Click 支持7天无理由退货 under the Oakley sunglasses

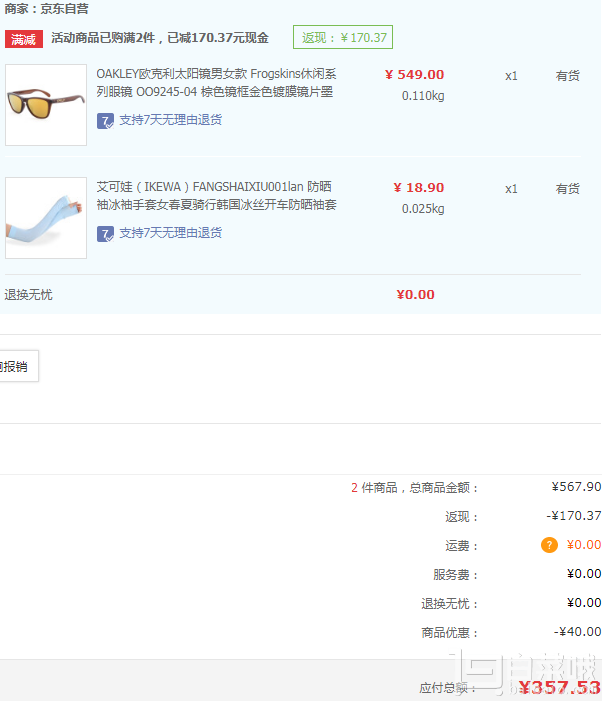(171, 120)
